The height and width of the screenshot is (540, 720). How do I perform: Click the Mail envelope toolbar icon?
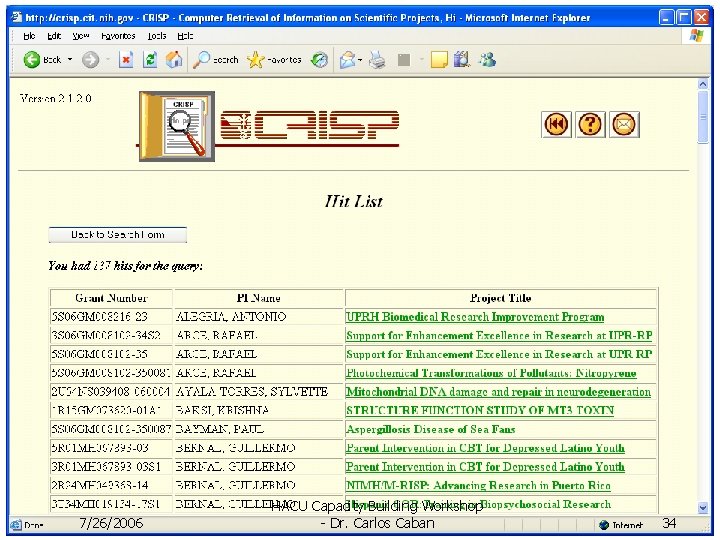(348, 60)
